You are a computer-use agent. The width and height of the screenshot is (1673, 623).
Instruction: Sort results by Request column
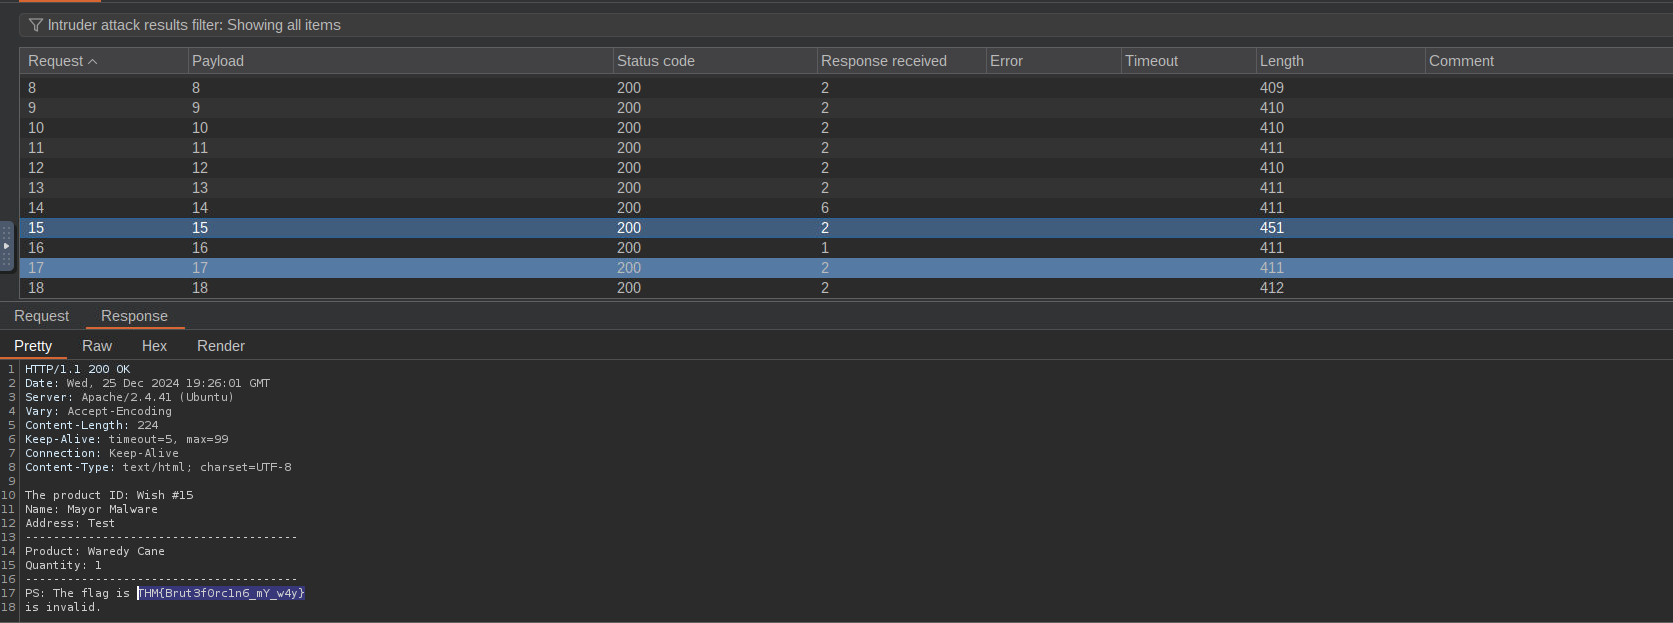click(56, 61)
